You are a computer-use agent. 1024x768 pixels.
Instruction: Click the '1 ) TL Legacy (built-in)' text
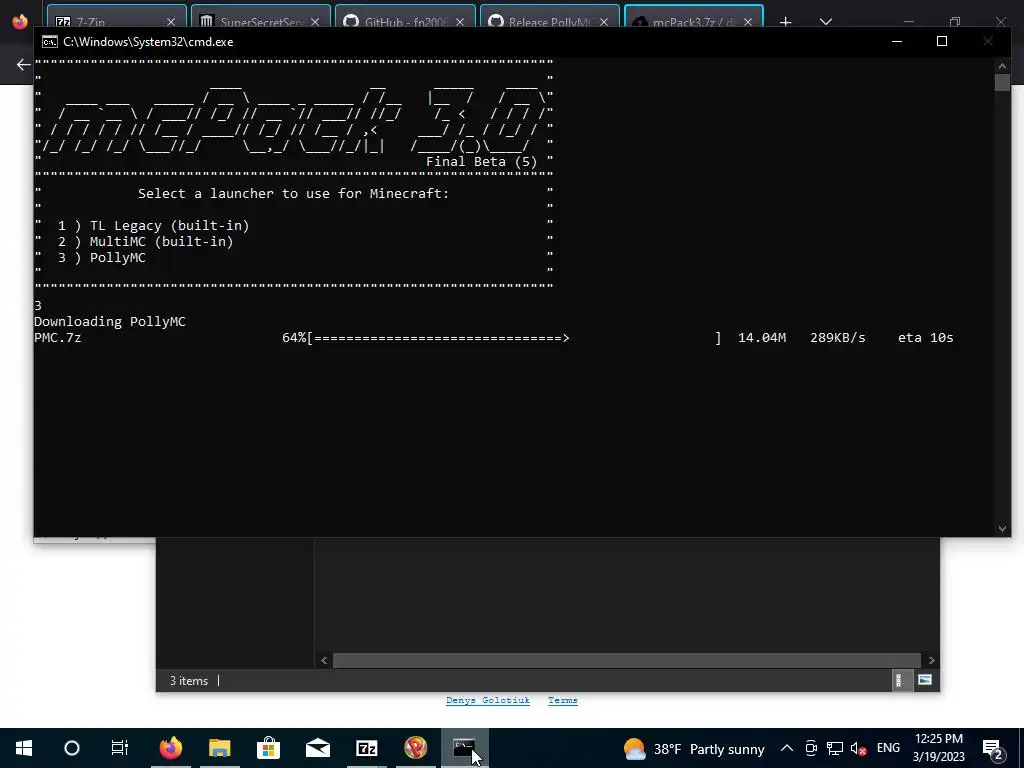[x=153, y=225]
